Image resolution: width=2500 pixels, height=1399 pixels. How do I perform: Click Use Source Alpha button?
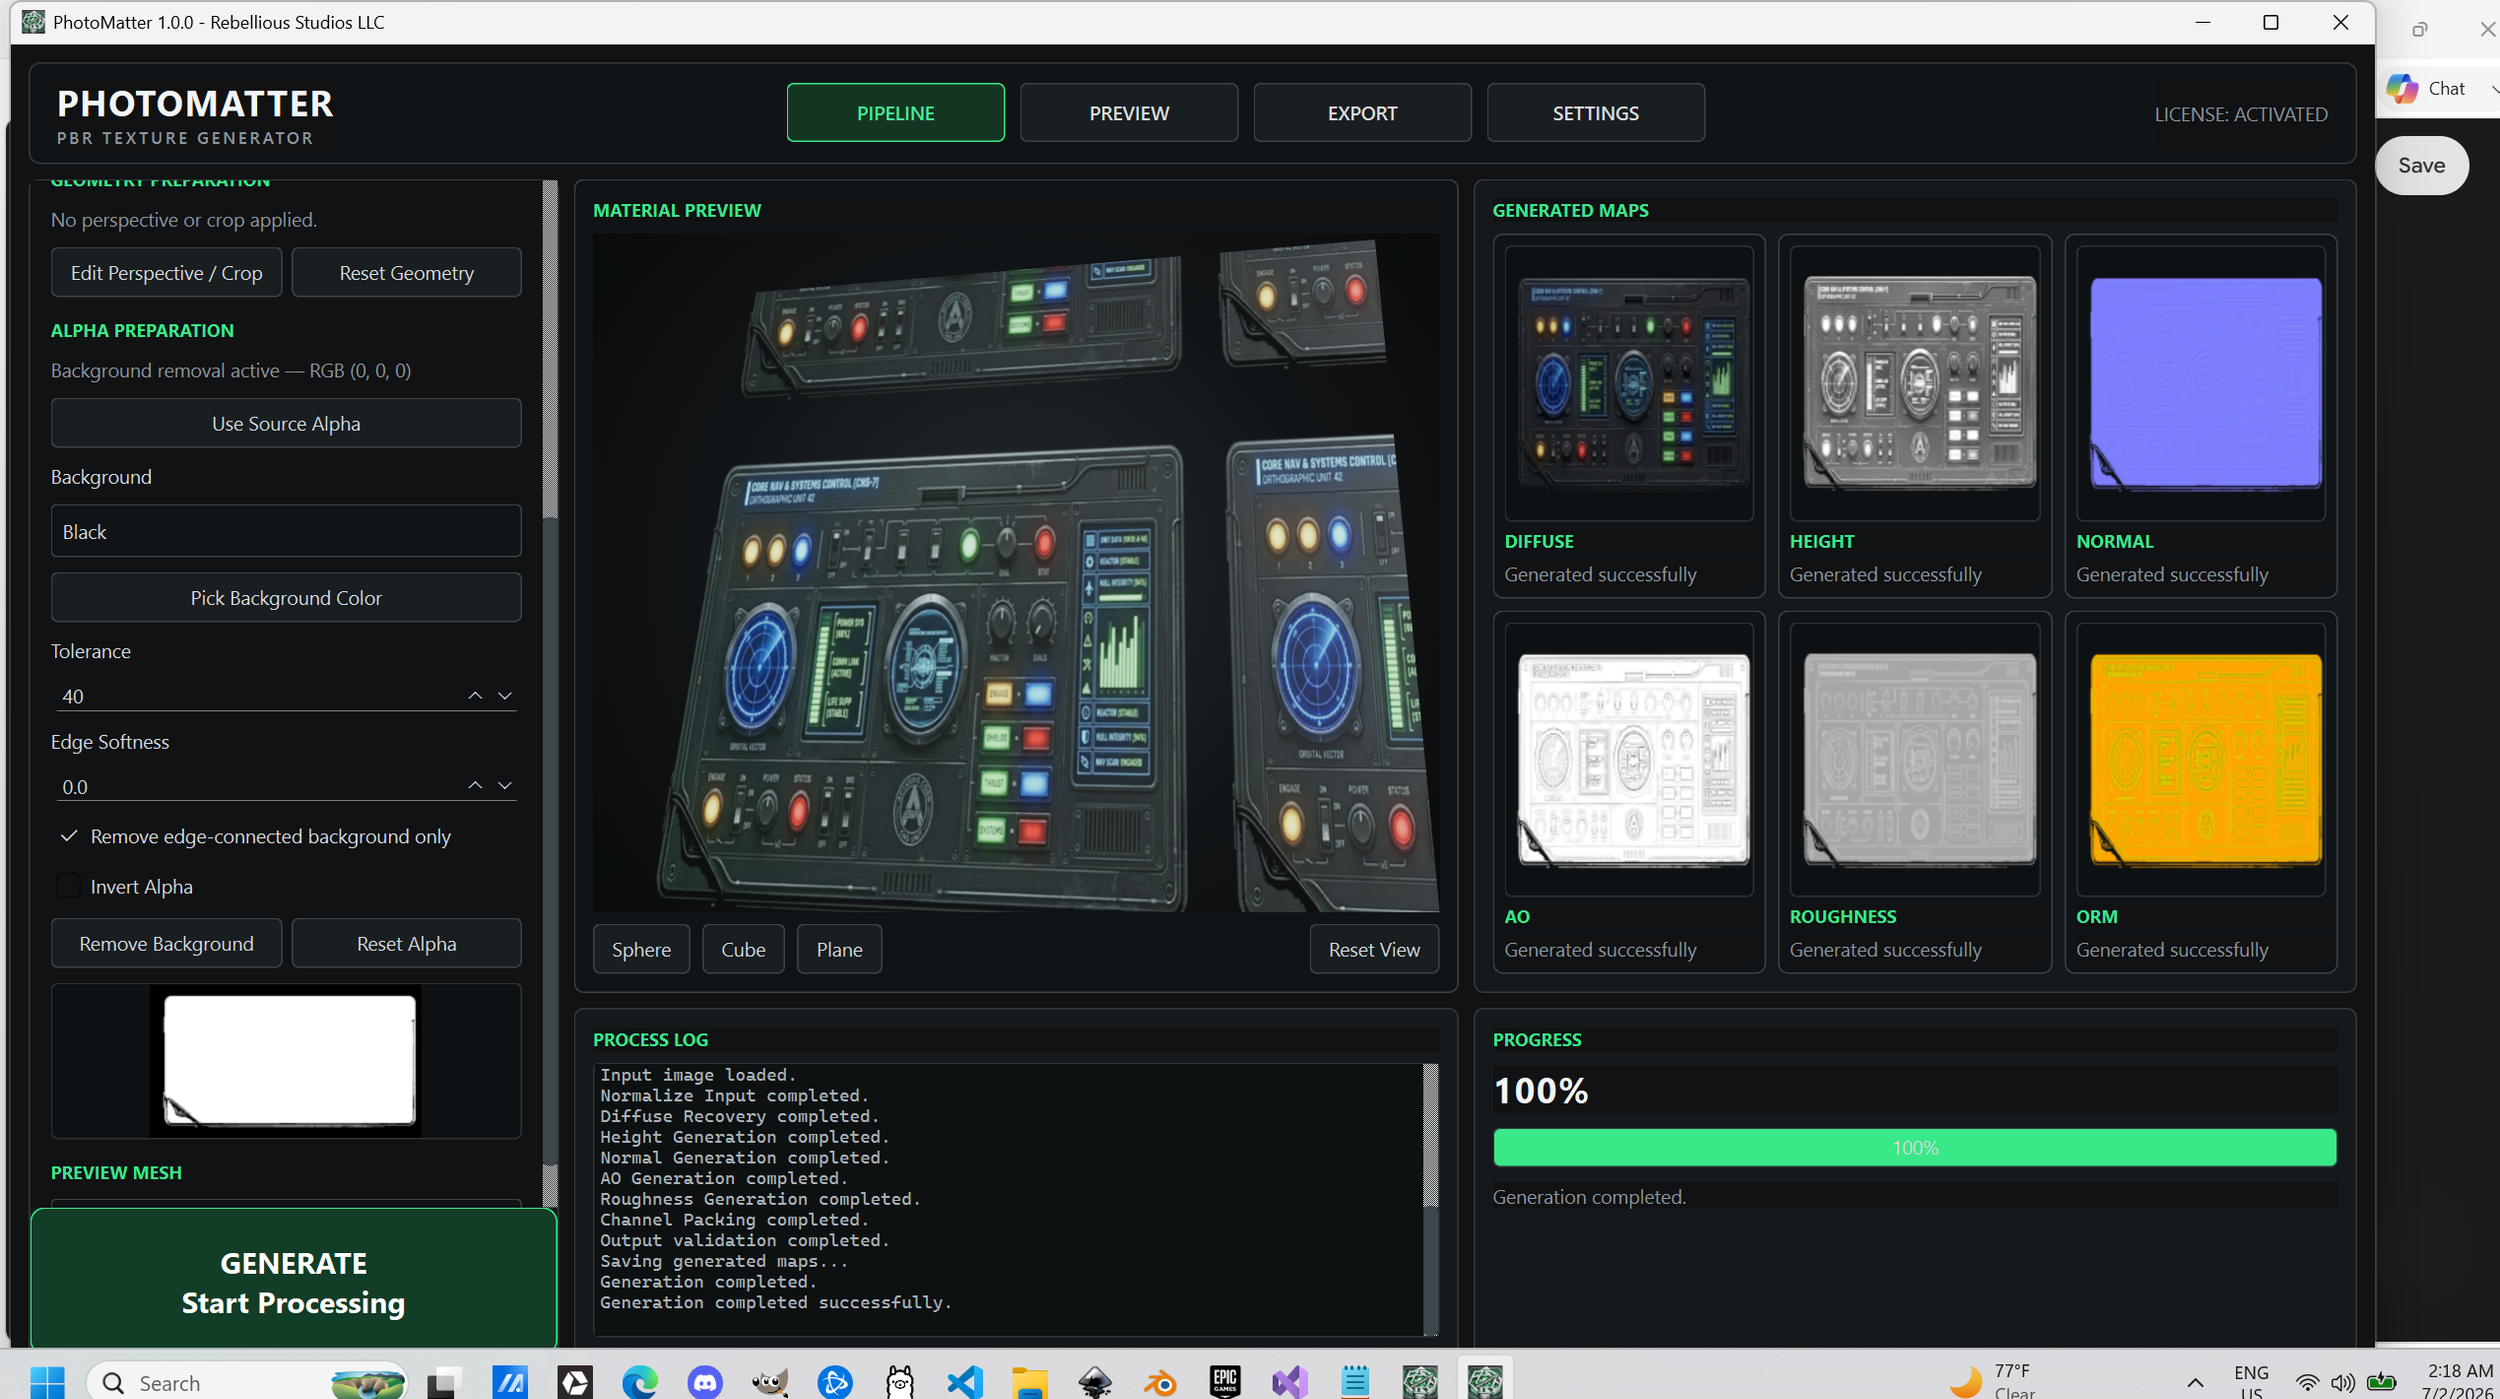tap(286, 423)
